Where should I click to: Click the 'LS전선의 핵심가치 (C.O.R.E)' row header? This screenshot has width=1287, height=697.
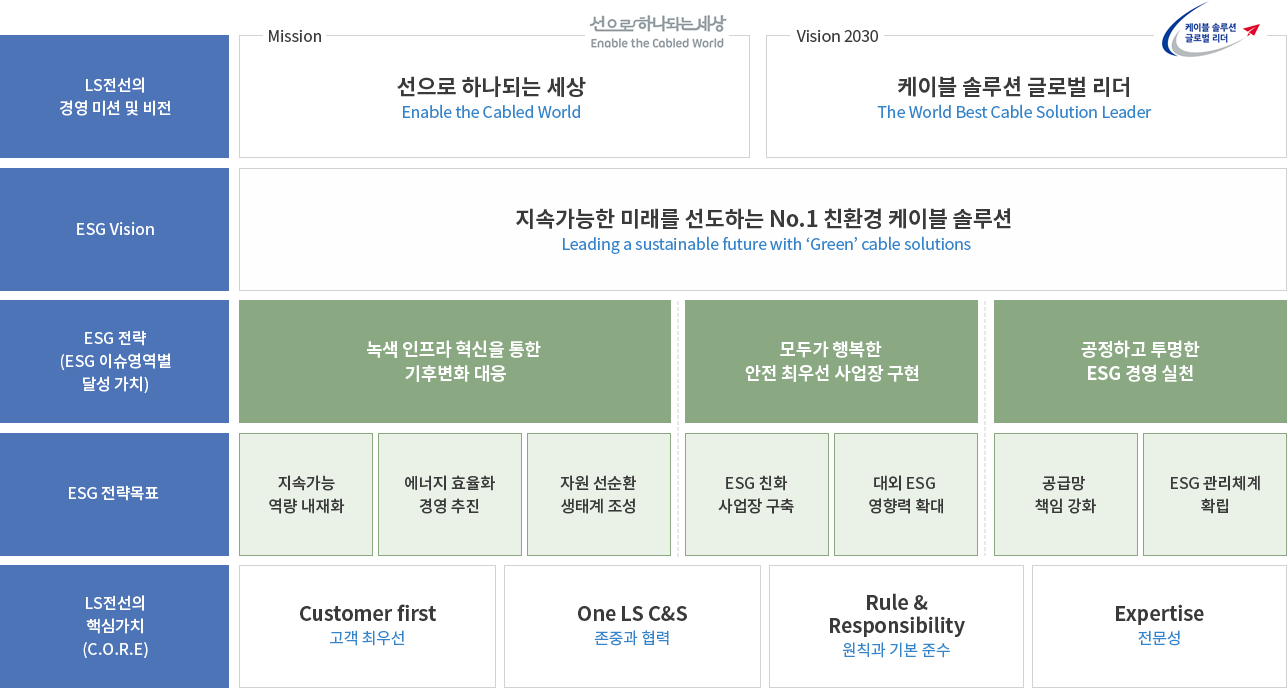coord(115,626)
